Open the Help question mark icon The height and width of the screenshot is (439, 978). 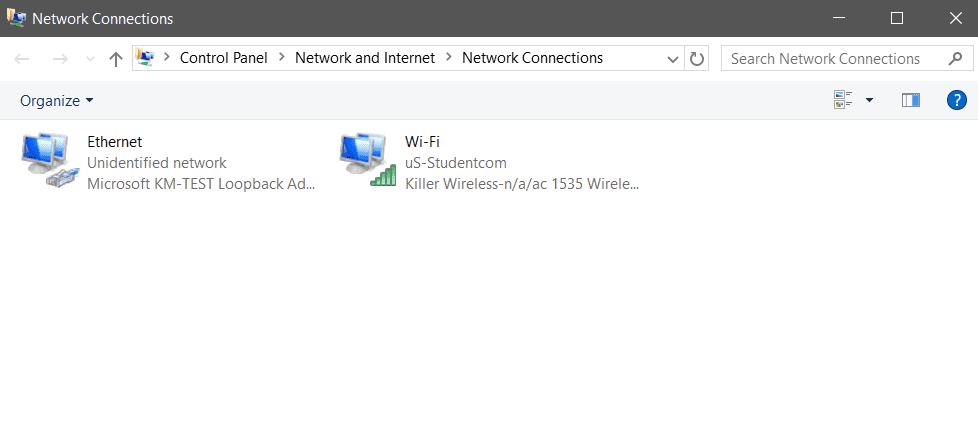pyautogui.click(x=956, y=100)
